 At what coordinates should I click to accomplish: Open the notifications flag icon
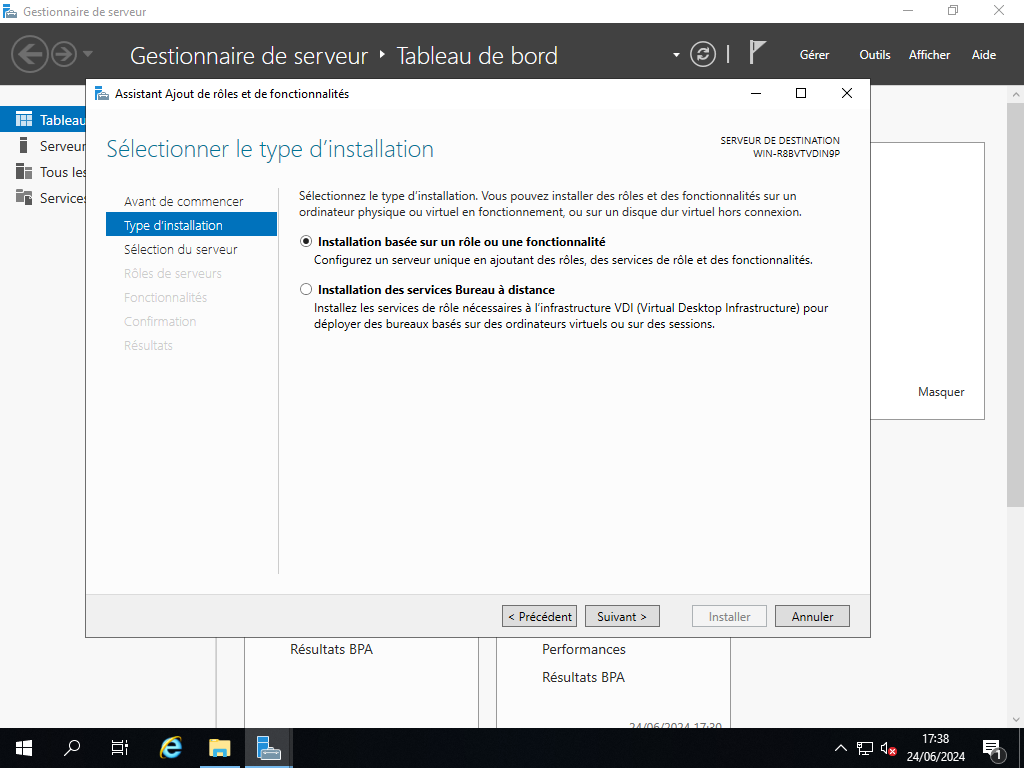[x=758, y=54]
